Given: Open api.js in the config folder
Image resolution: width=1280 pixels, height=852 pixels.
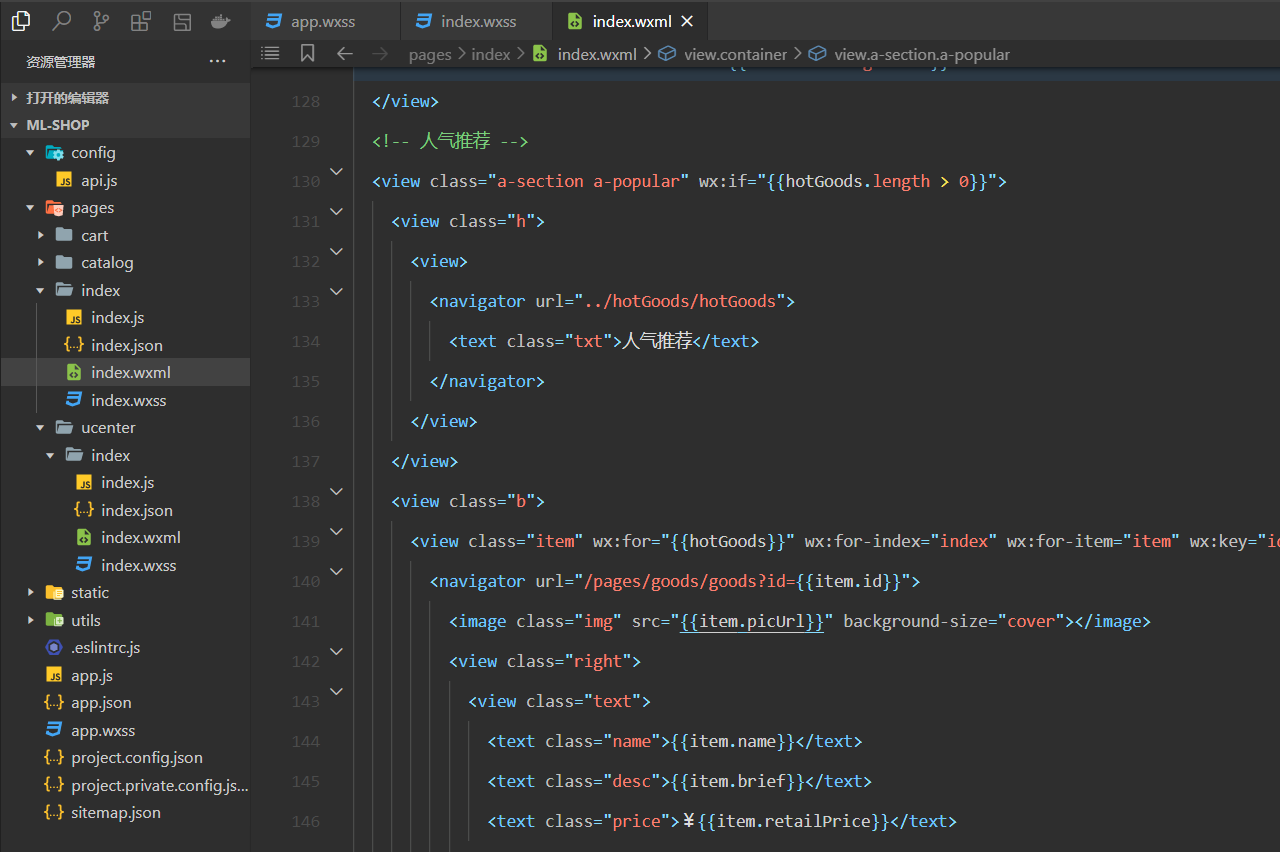Looking at the screenshot, I should pyautogui.click(x=125, y=180).
